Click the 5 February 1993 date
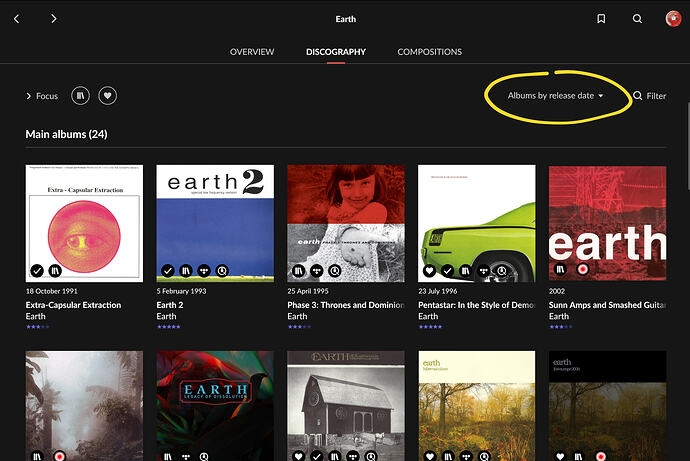 [x=181, y=291]
